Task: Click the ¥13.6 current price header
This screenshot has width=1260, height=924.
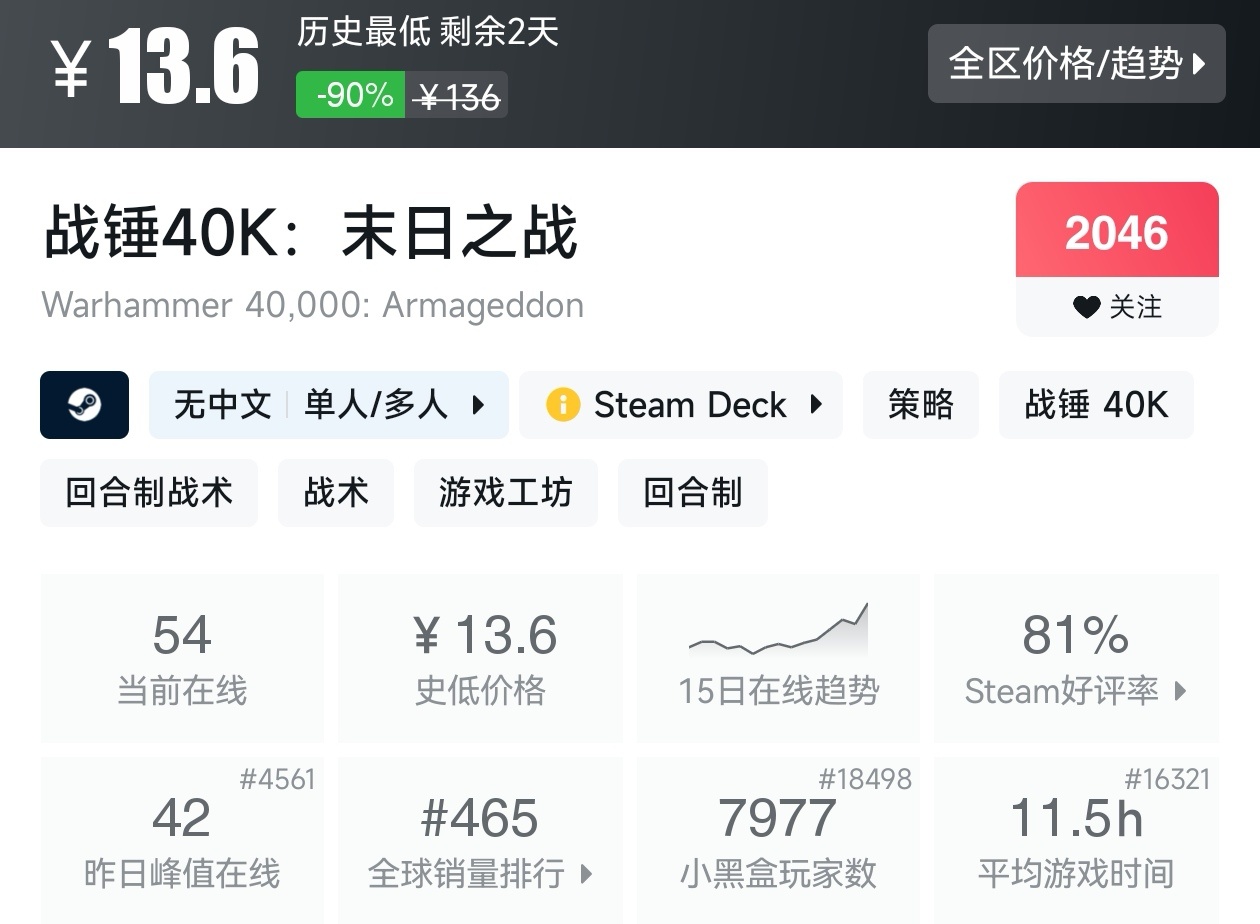Action: (x=155, y=67)
